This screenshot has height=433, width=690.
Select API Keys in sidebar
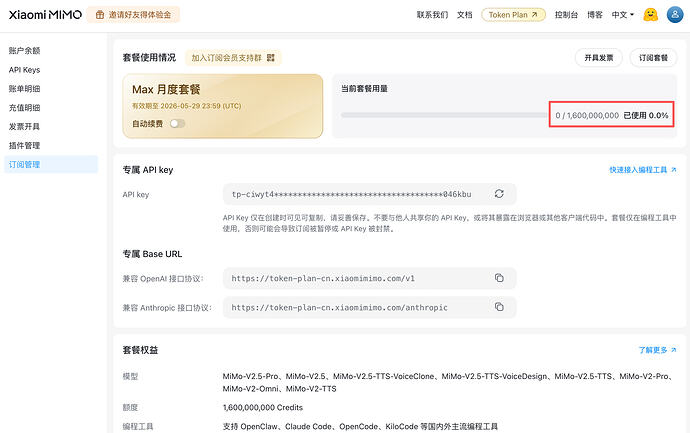tap(24, 70)
